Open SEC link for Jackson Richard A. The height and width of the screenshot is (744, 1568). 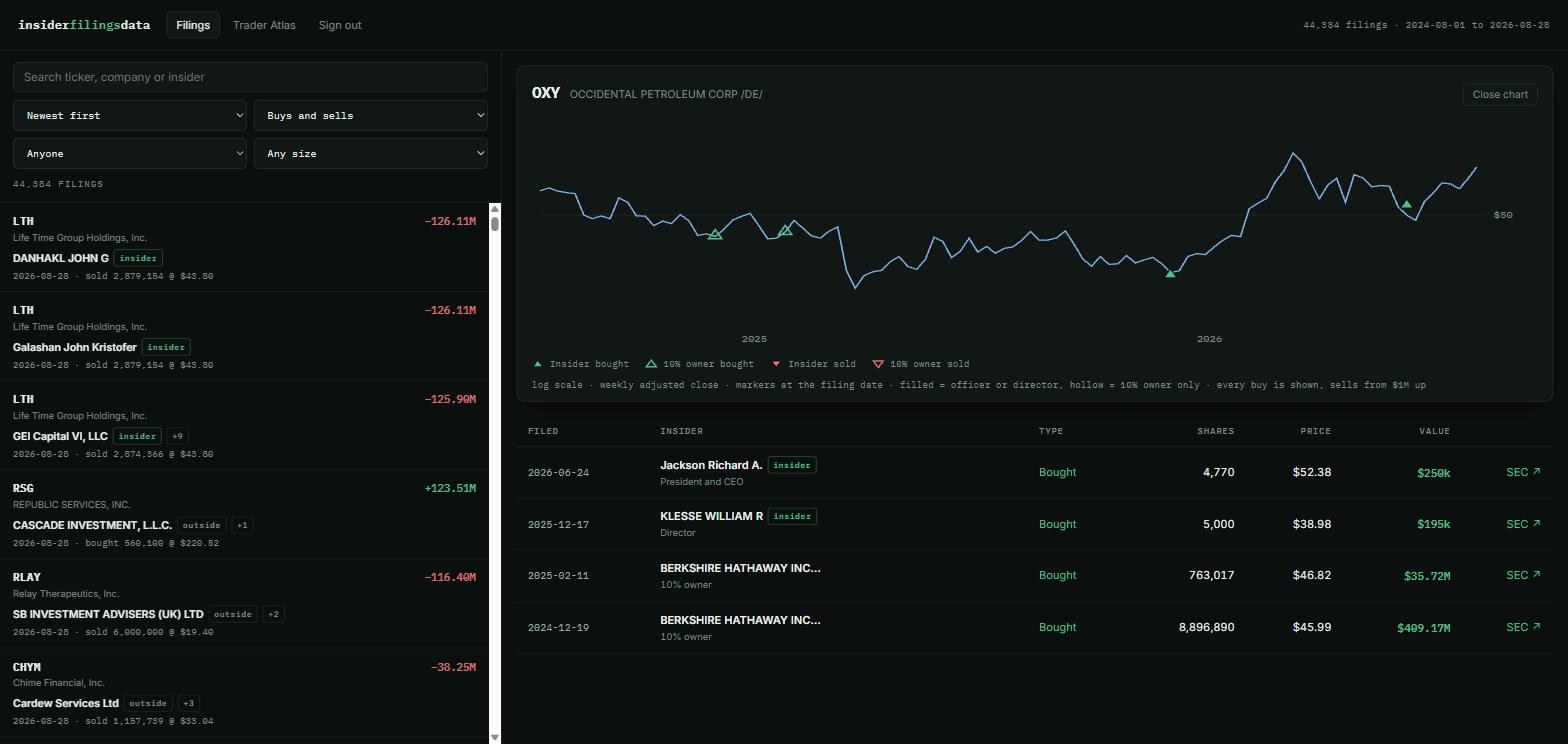pos(1523,472)
